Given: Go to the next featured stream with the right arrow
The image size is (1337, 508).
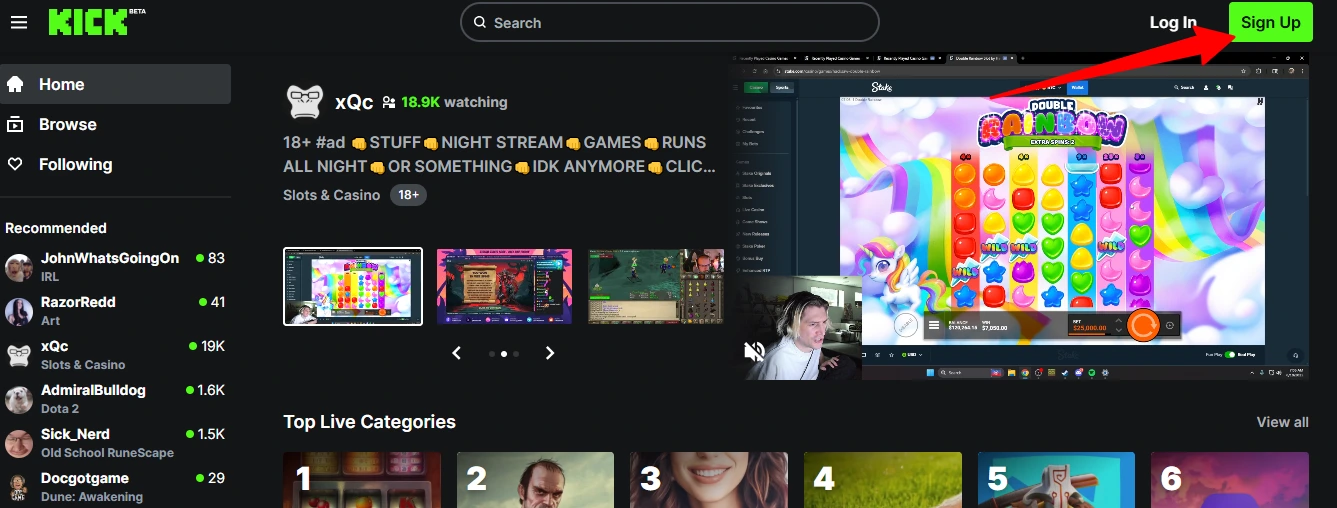Looking at the screenshot, I should [x=549, y=353].
